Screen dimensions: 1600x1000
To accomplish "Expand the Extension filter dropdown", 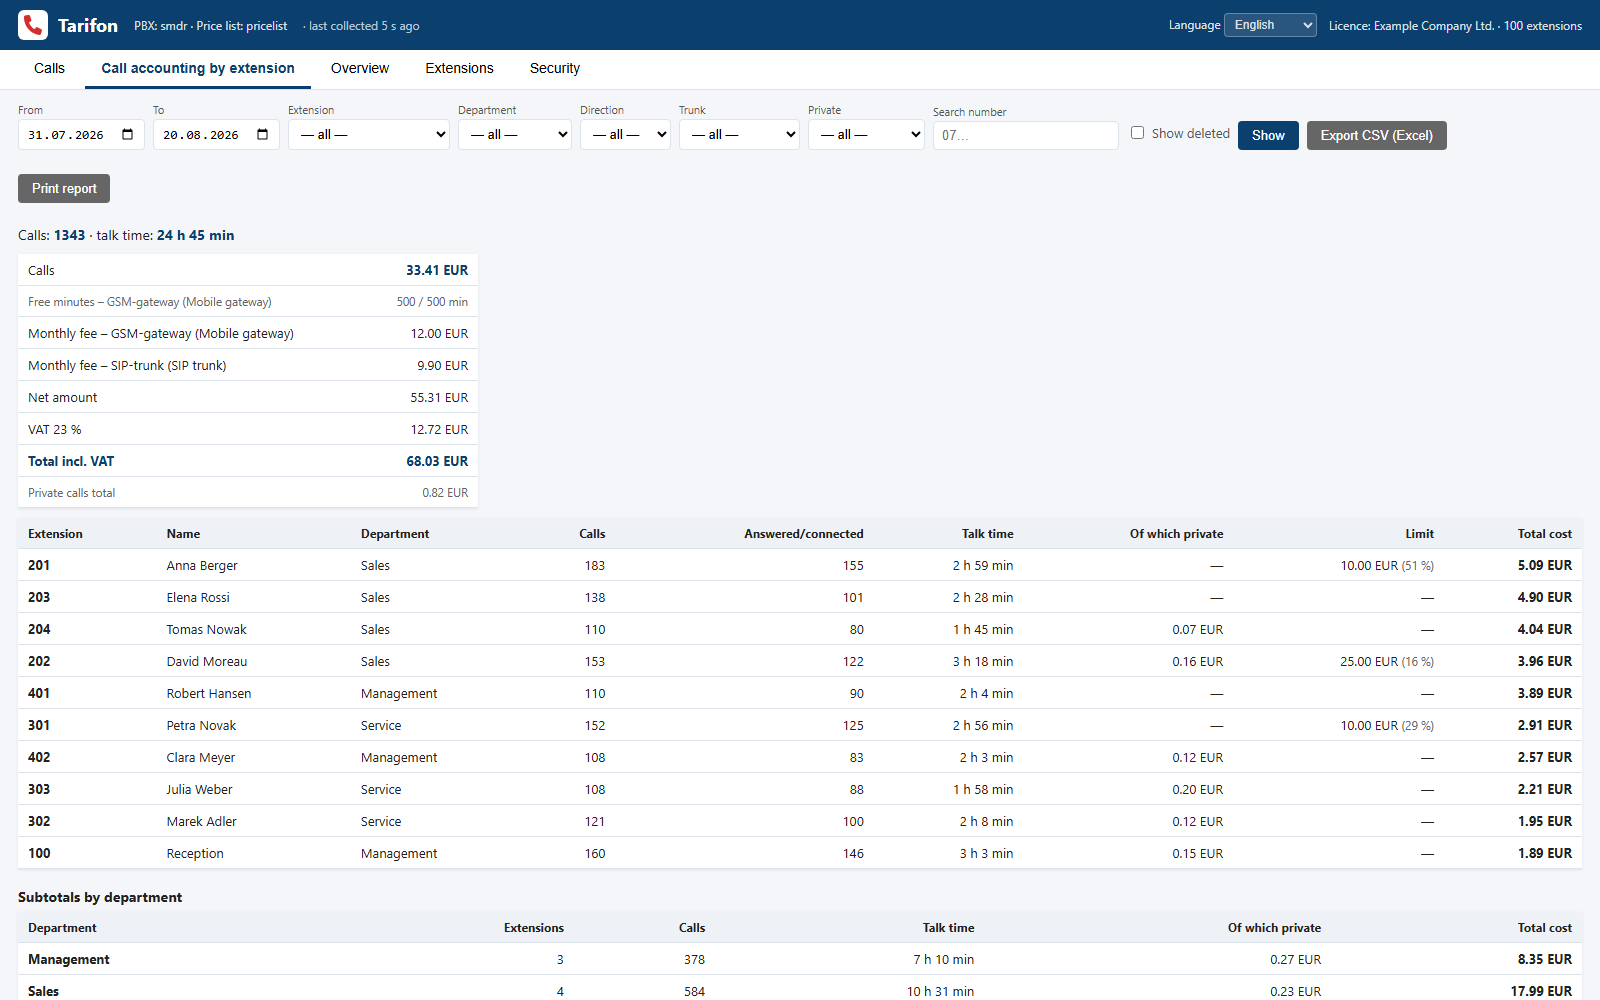I will [369, 134].
